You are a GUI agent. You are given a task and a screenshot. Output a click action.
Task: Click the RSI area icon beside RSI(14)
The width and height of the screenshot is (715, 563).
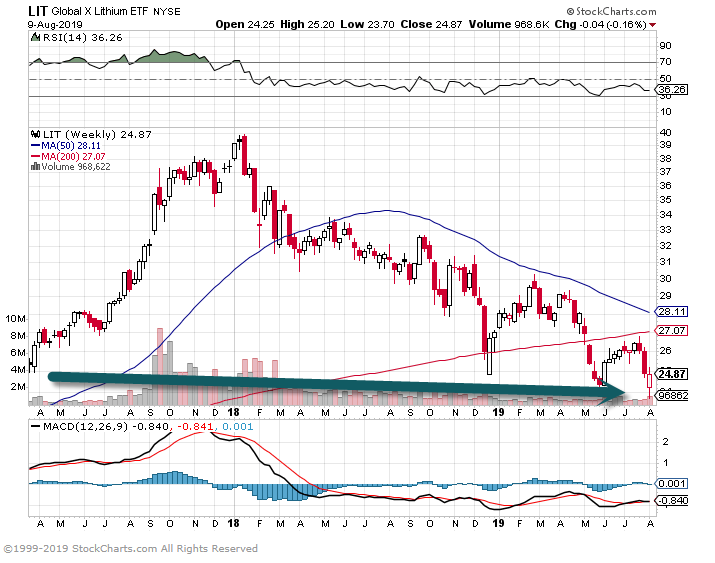point(35,37)
